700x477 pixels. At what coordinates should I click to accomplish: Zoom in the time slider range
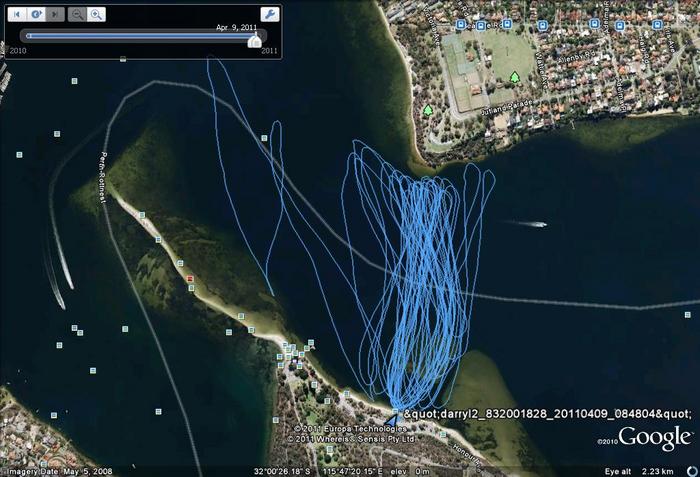[x=96, y=15]
